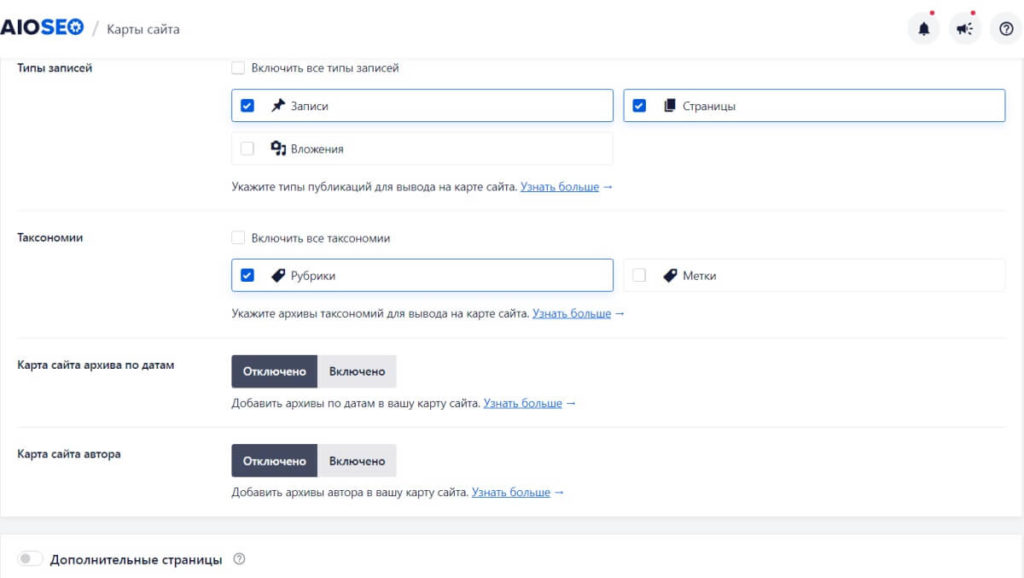Click the Типы записей label
1024x578 pixels.
point(55,68)
